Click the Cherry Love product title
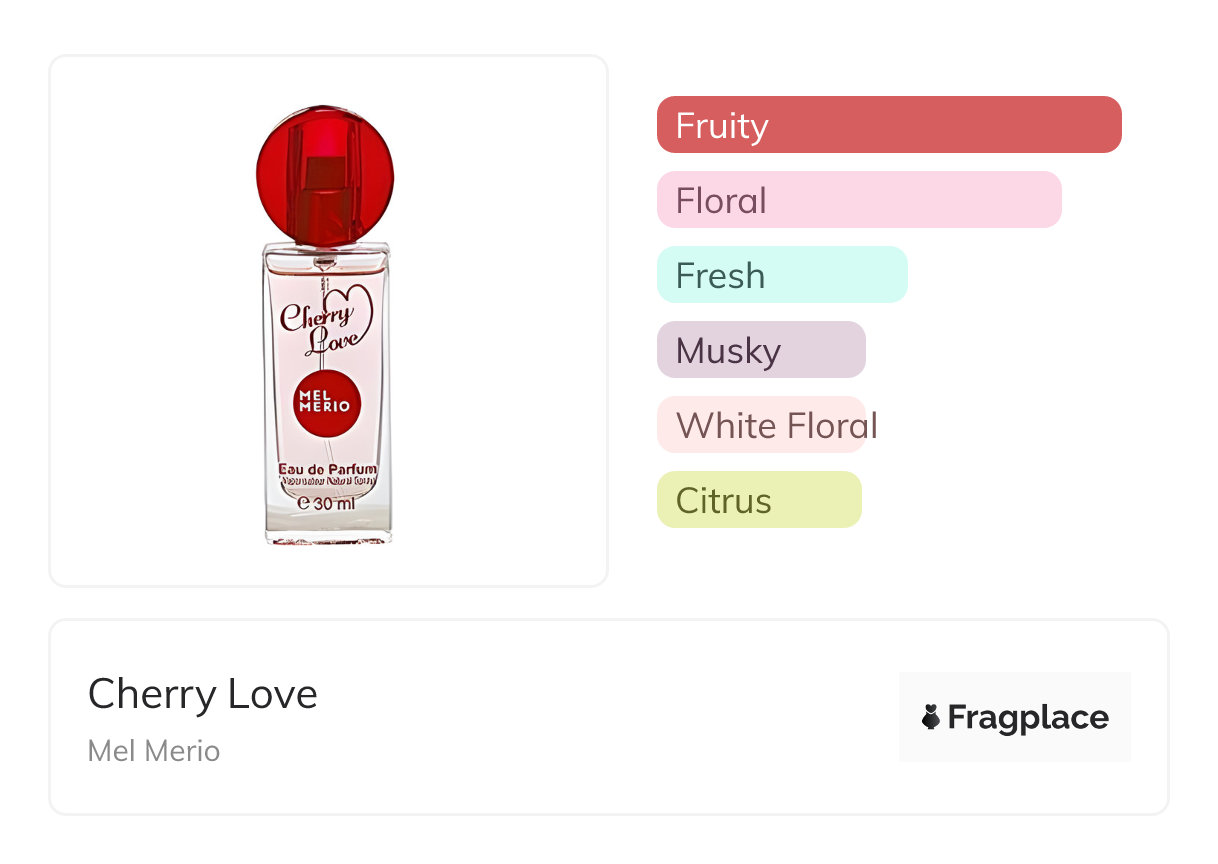The image size is (1218, 864). coord(203,694)
